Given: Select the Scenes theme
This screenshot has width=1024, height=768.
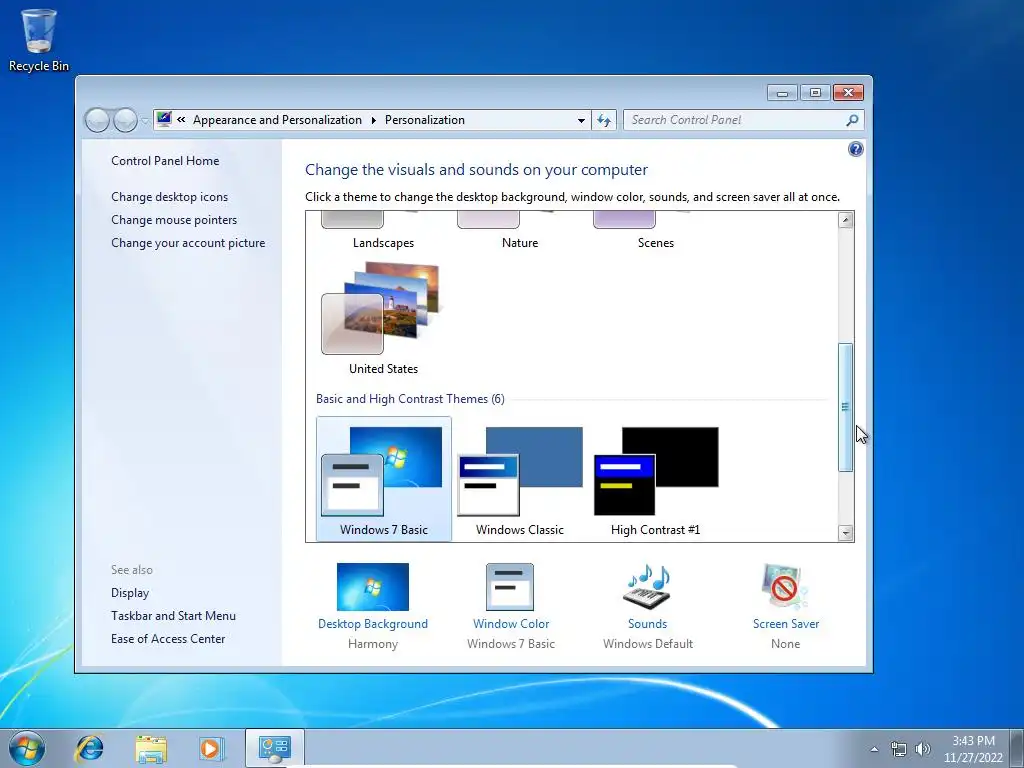Looking at the screenshot, I should coord(656,232).
